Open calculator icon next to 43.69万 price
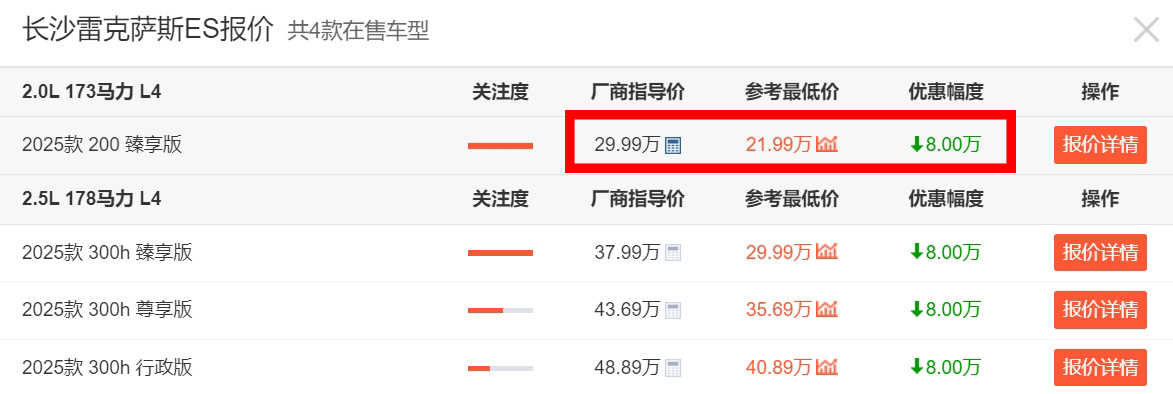1173x394 pixels. [673, 310]
